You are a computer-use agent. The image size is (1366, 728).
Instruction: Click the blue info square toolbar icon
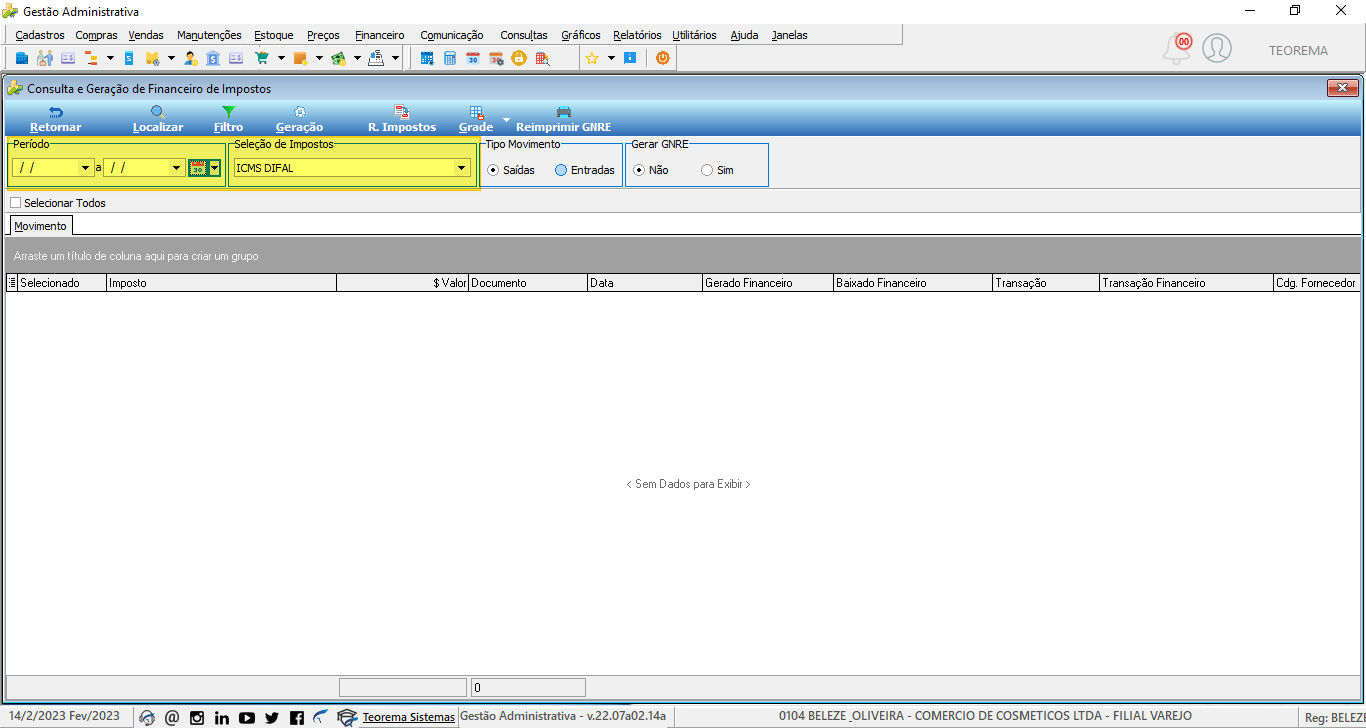[x=630, y=58]
